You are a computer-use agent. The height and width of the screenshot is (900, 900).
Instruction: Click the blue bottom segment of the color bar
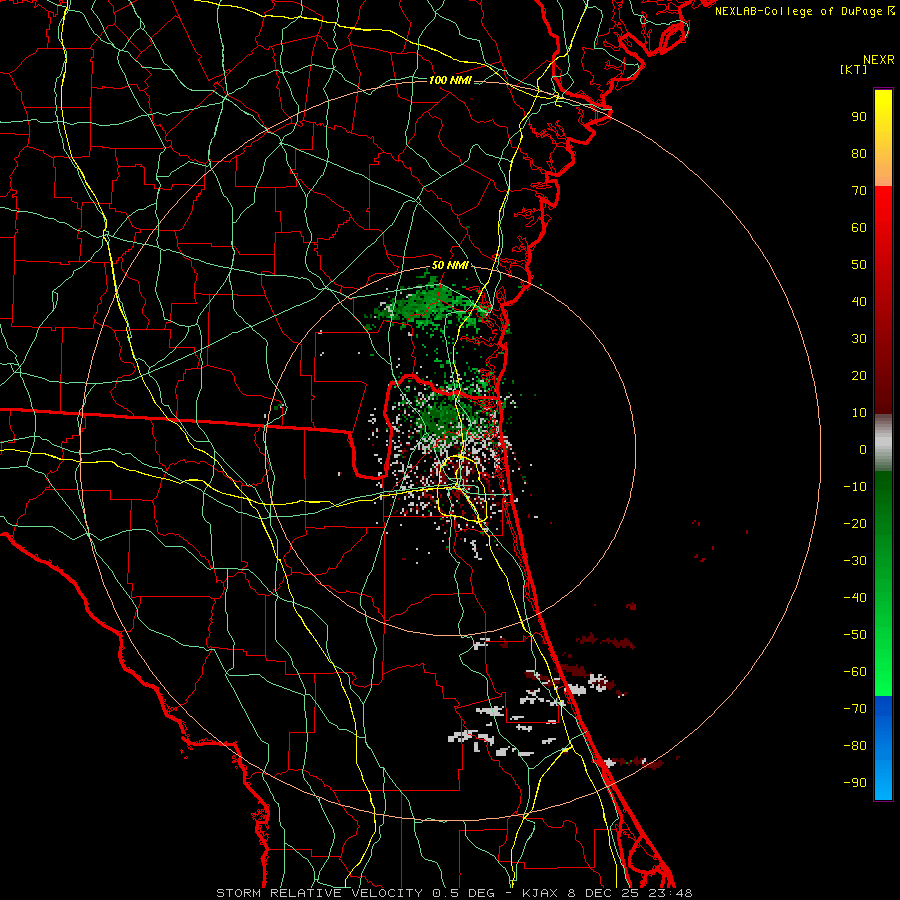[883, 748]
